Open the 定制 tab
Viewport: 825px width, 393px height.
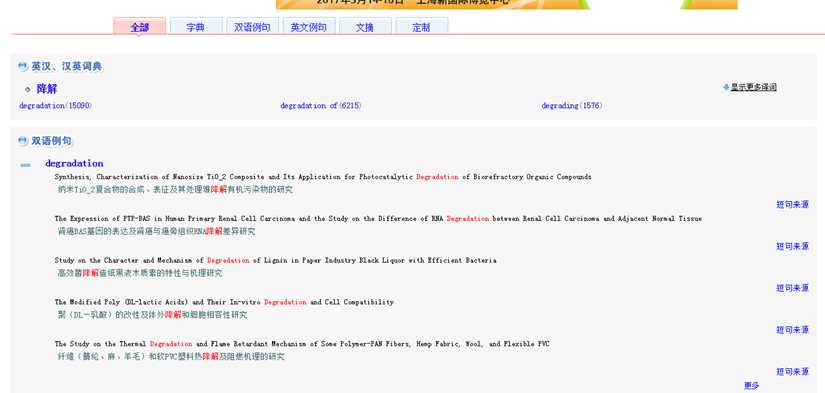(421, 27)
